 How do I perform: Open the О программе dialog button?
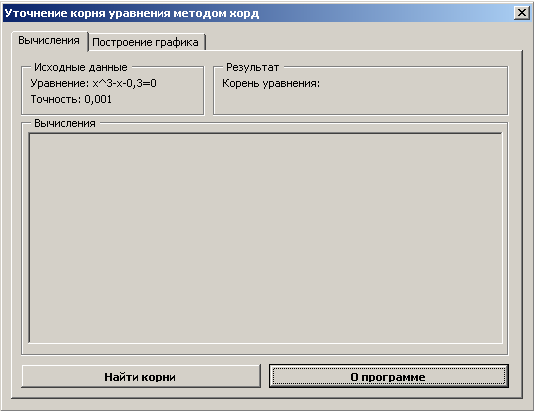click(388, 377)
